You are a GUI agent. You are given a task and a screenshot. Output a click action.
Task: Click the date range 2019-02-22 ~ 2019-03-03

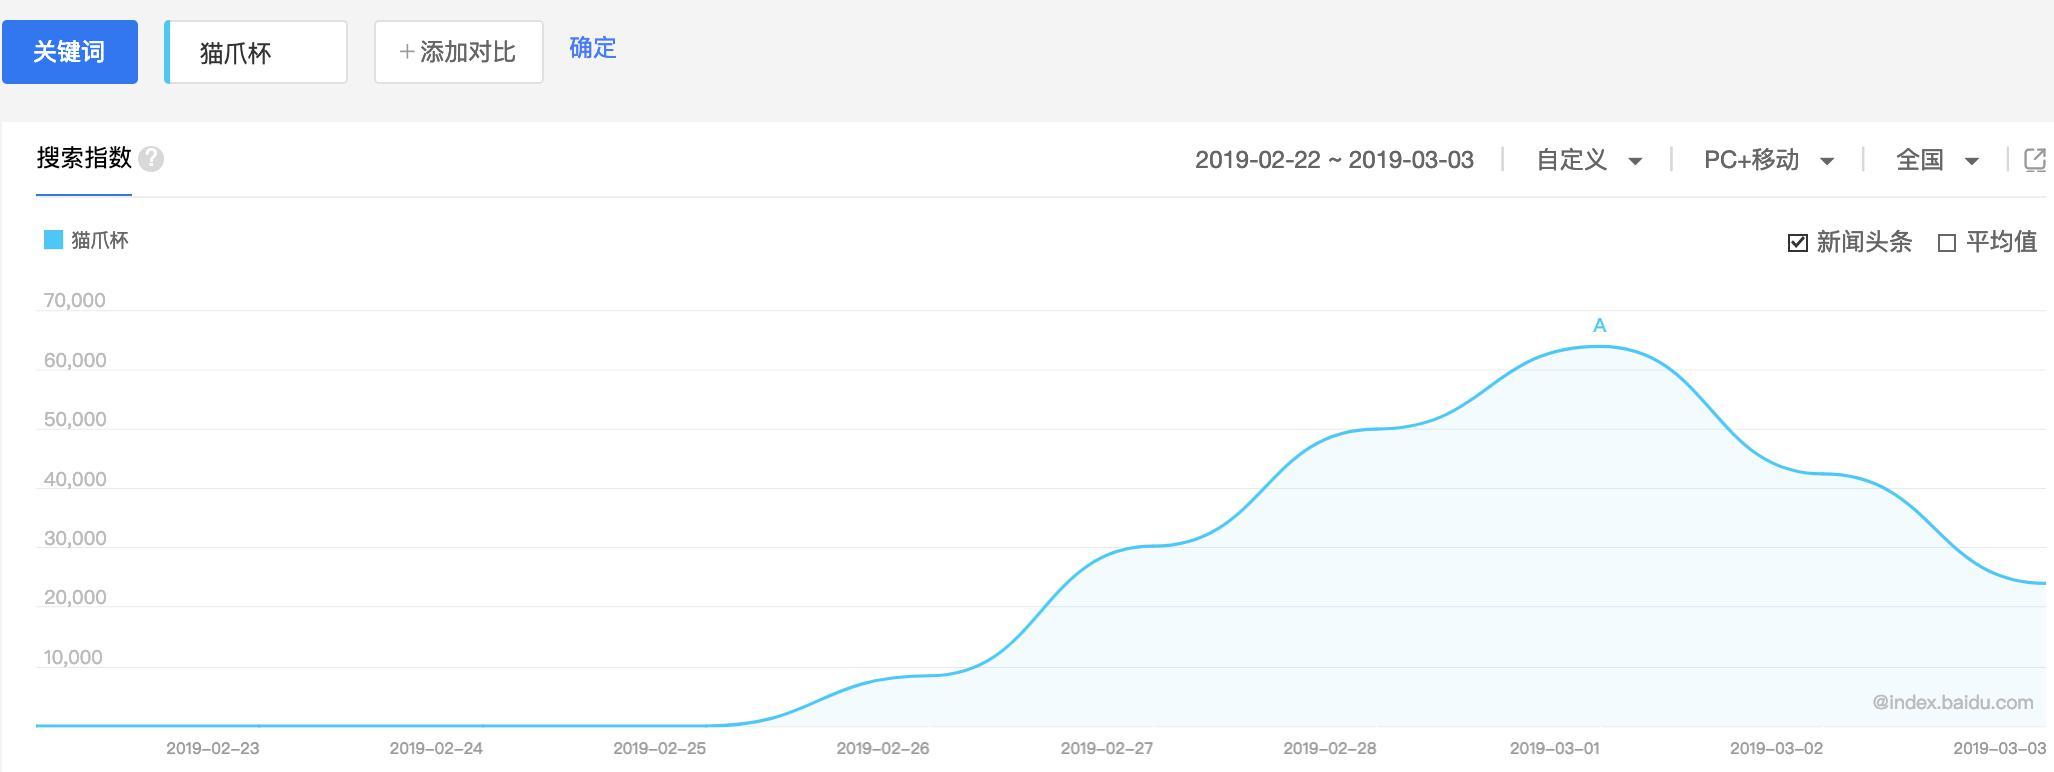click(x=1334, y=160)
